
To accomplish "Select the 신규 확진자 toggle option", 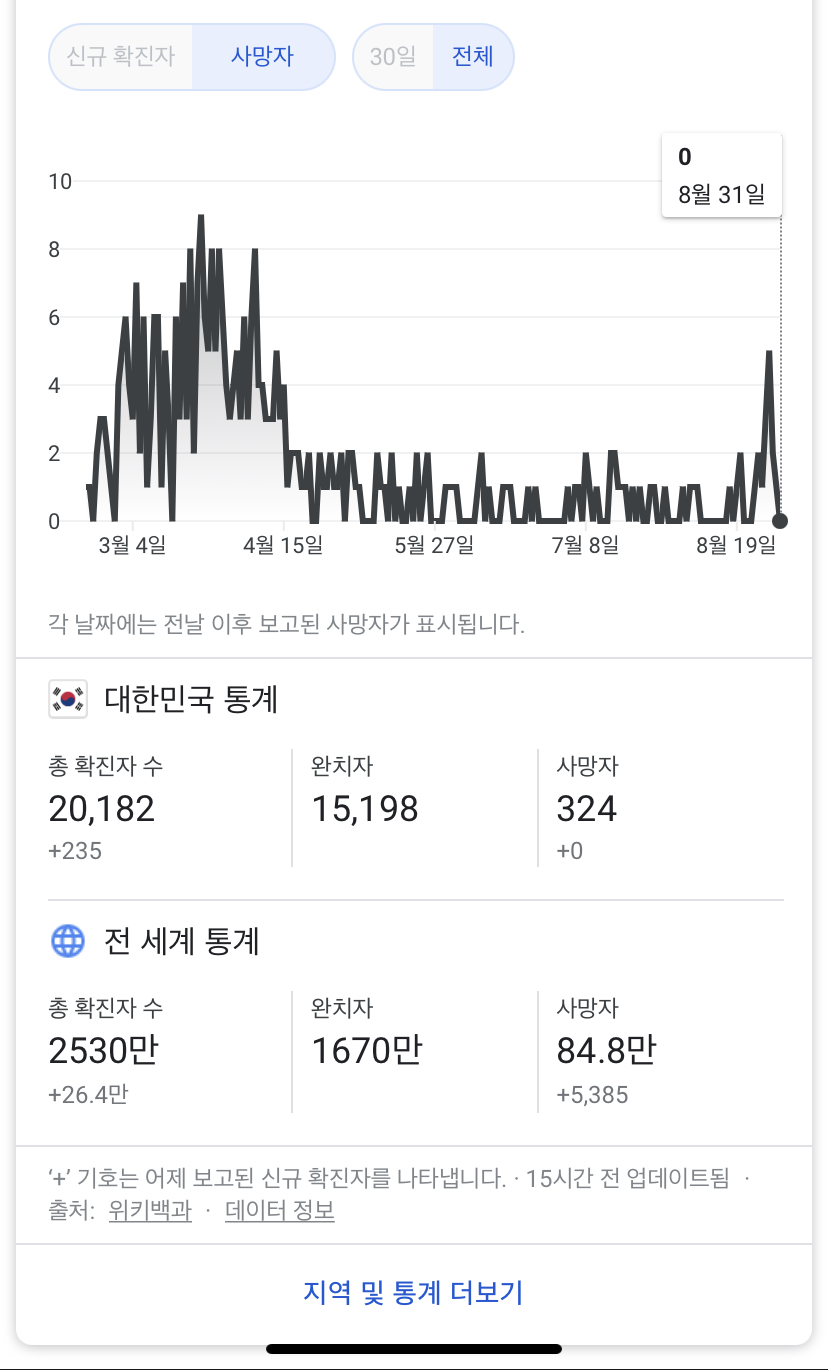I will click(121, 56).
